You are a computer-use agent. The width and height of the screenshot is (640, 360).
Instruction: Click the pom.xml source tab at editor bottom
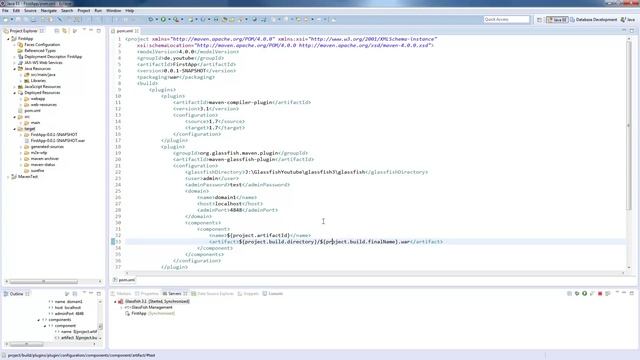(x=124, y=280)
